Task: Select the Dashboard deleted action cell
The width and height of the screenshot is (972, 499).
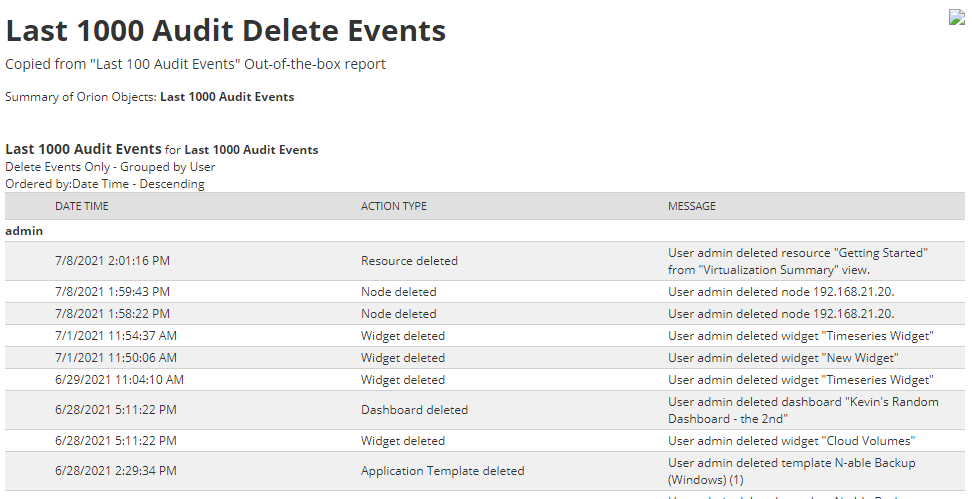Action: 414,410
